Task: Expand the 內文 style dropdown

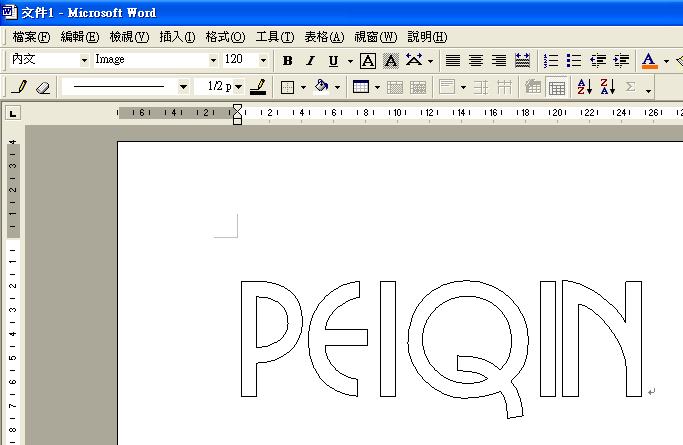Action: [x=84, y=60]
